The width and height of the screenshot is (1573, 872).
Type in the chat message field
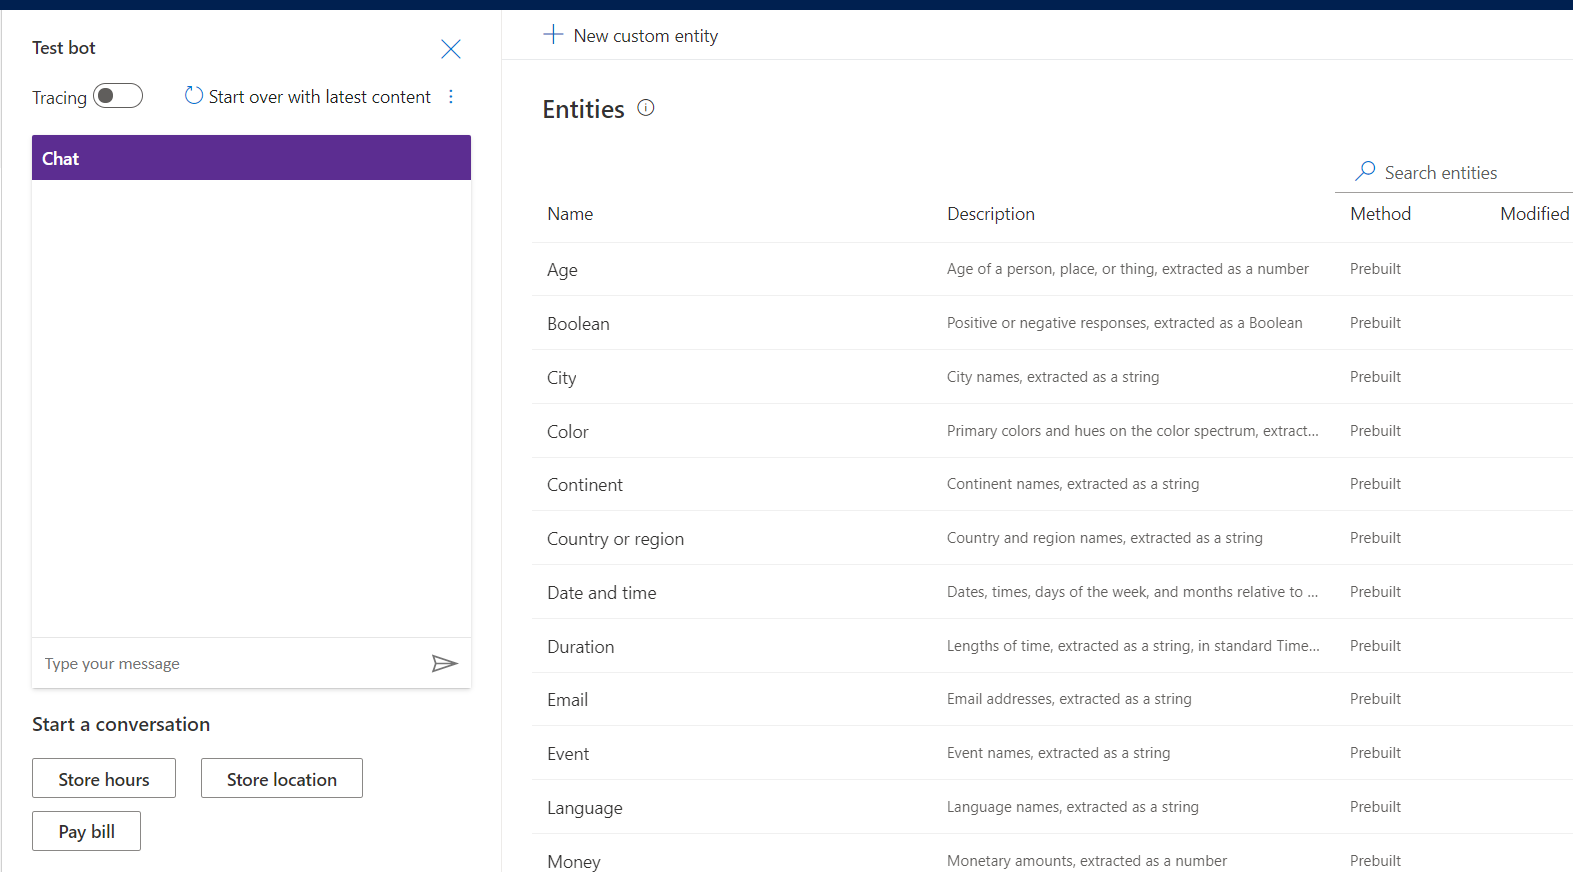click(x=230, y=664)
